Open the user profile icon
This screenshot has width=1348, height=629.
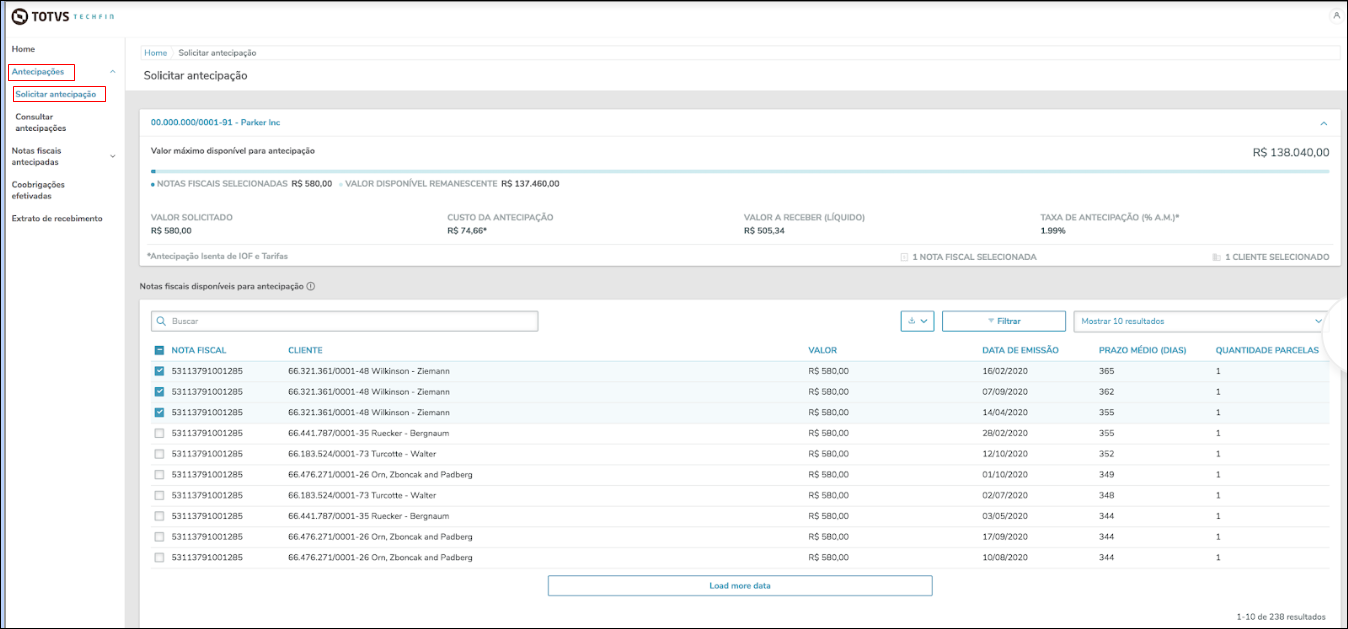[x=1336, y=16]
